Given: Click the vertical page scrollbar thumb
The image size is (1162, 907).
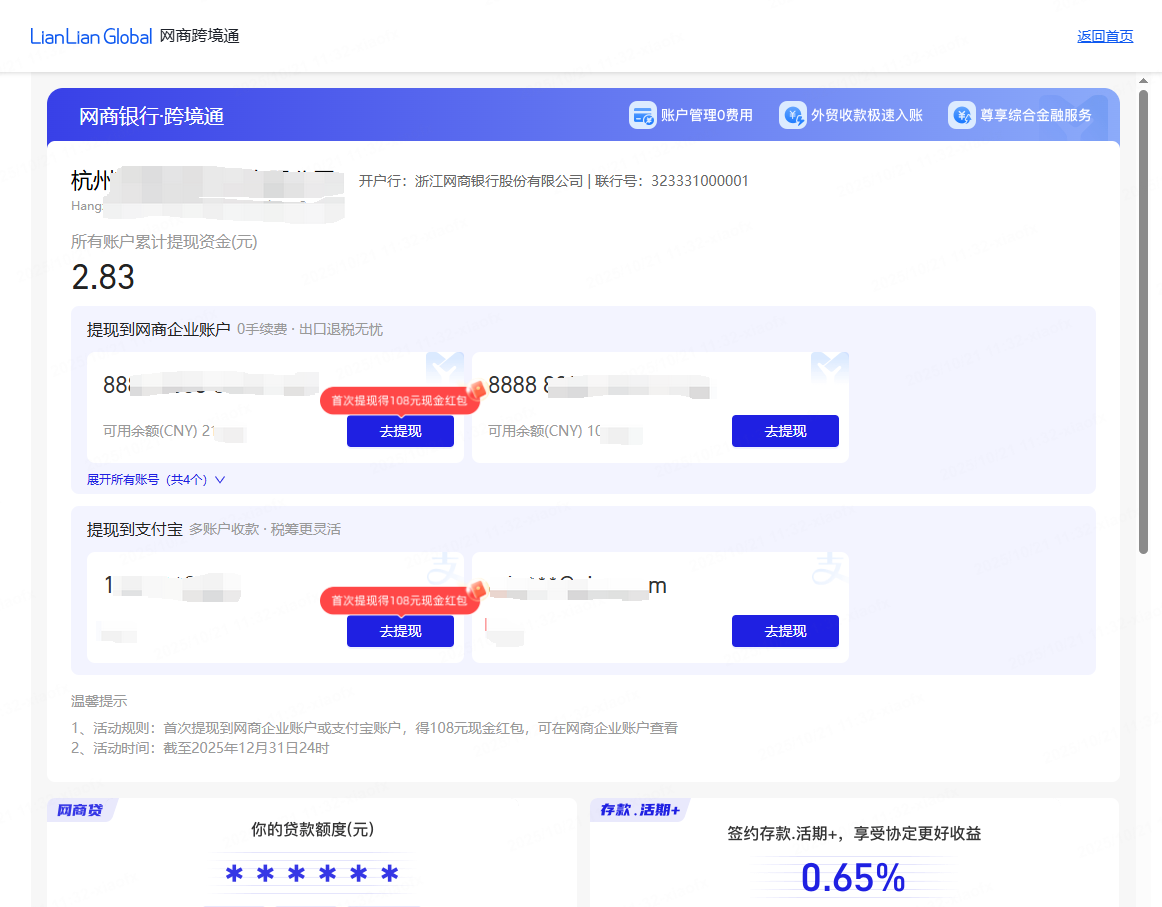Looking at the screenshot, I should (1143, 318).
